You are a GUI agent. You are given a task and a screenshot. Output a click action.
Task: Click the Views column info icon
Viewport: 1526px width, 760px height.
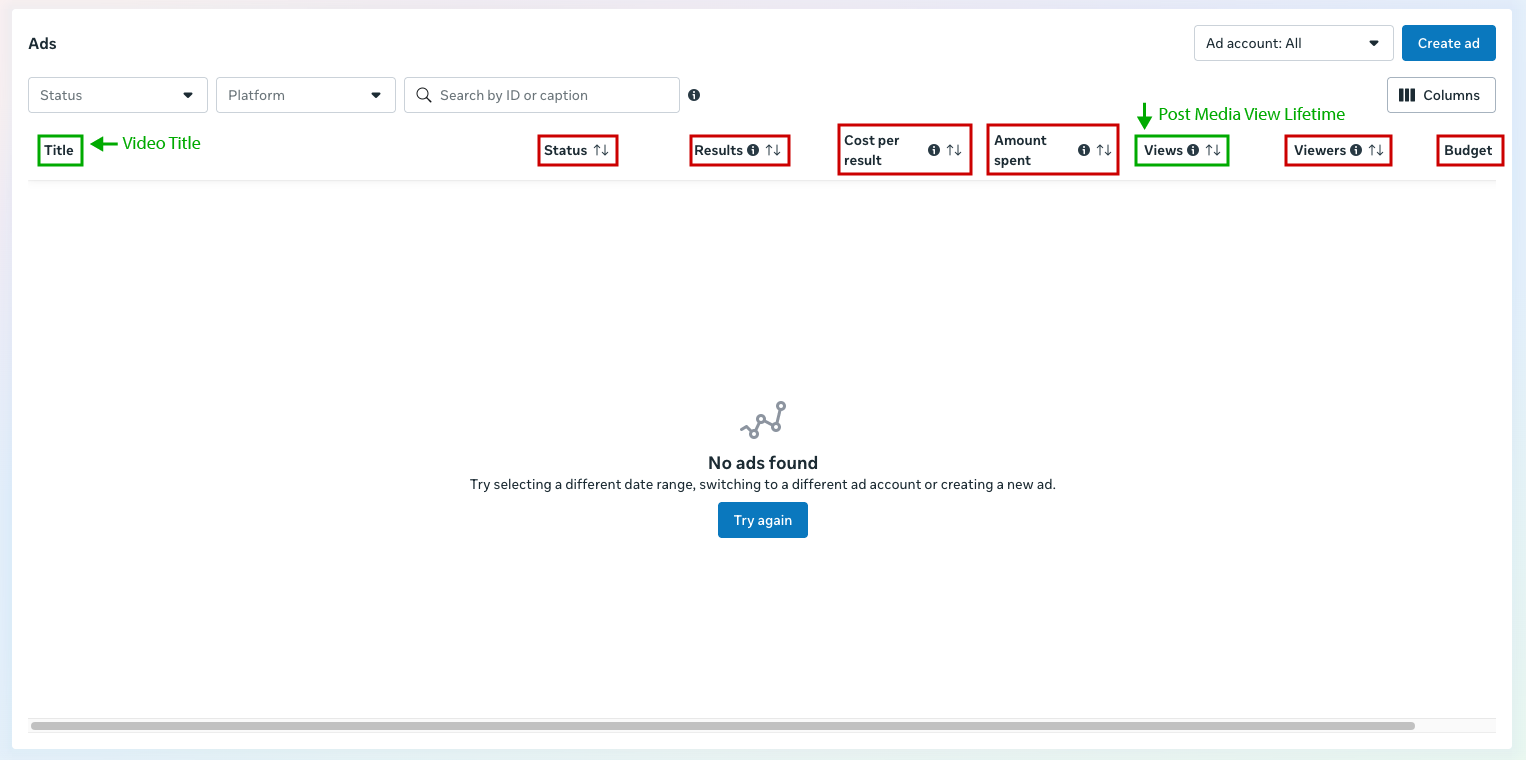click(x=1193, y=150)
